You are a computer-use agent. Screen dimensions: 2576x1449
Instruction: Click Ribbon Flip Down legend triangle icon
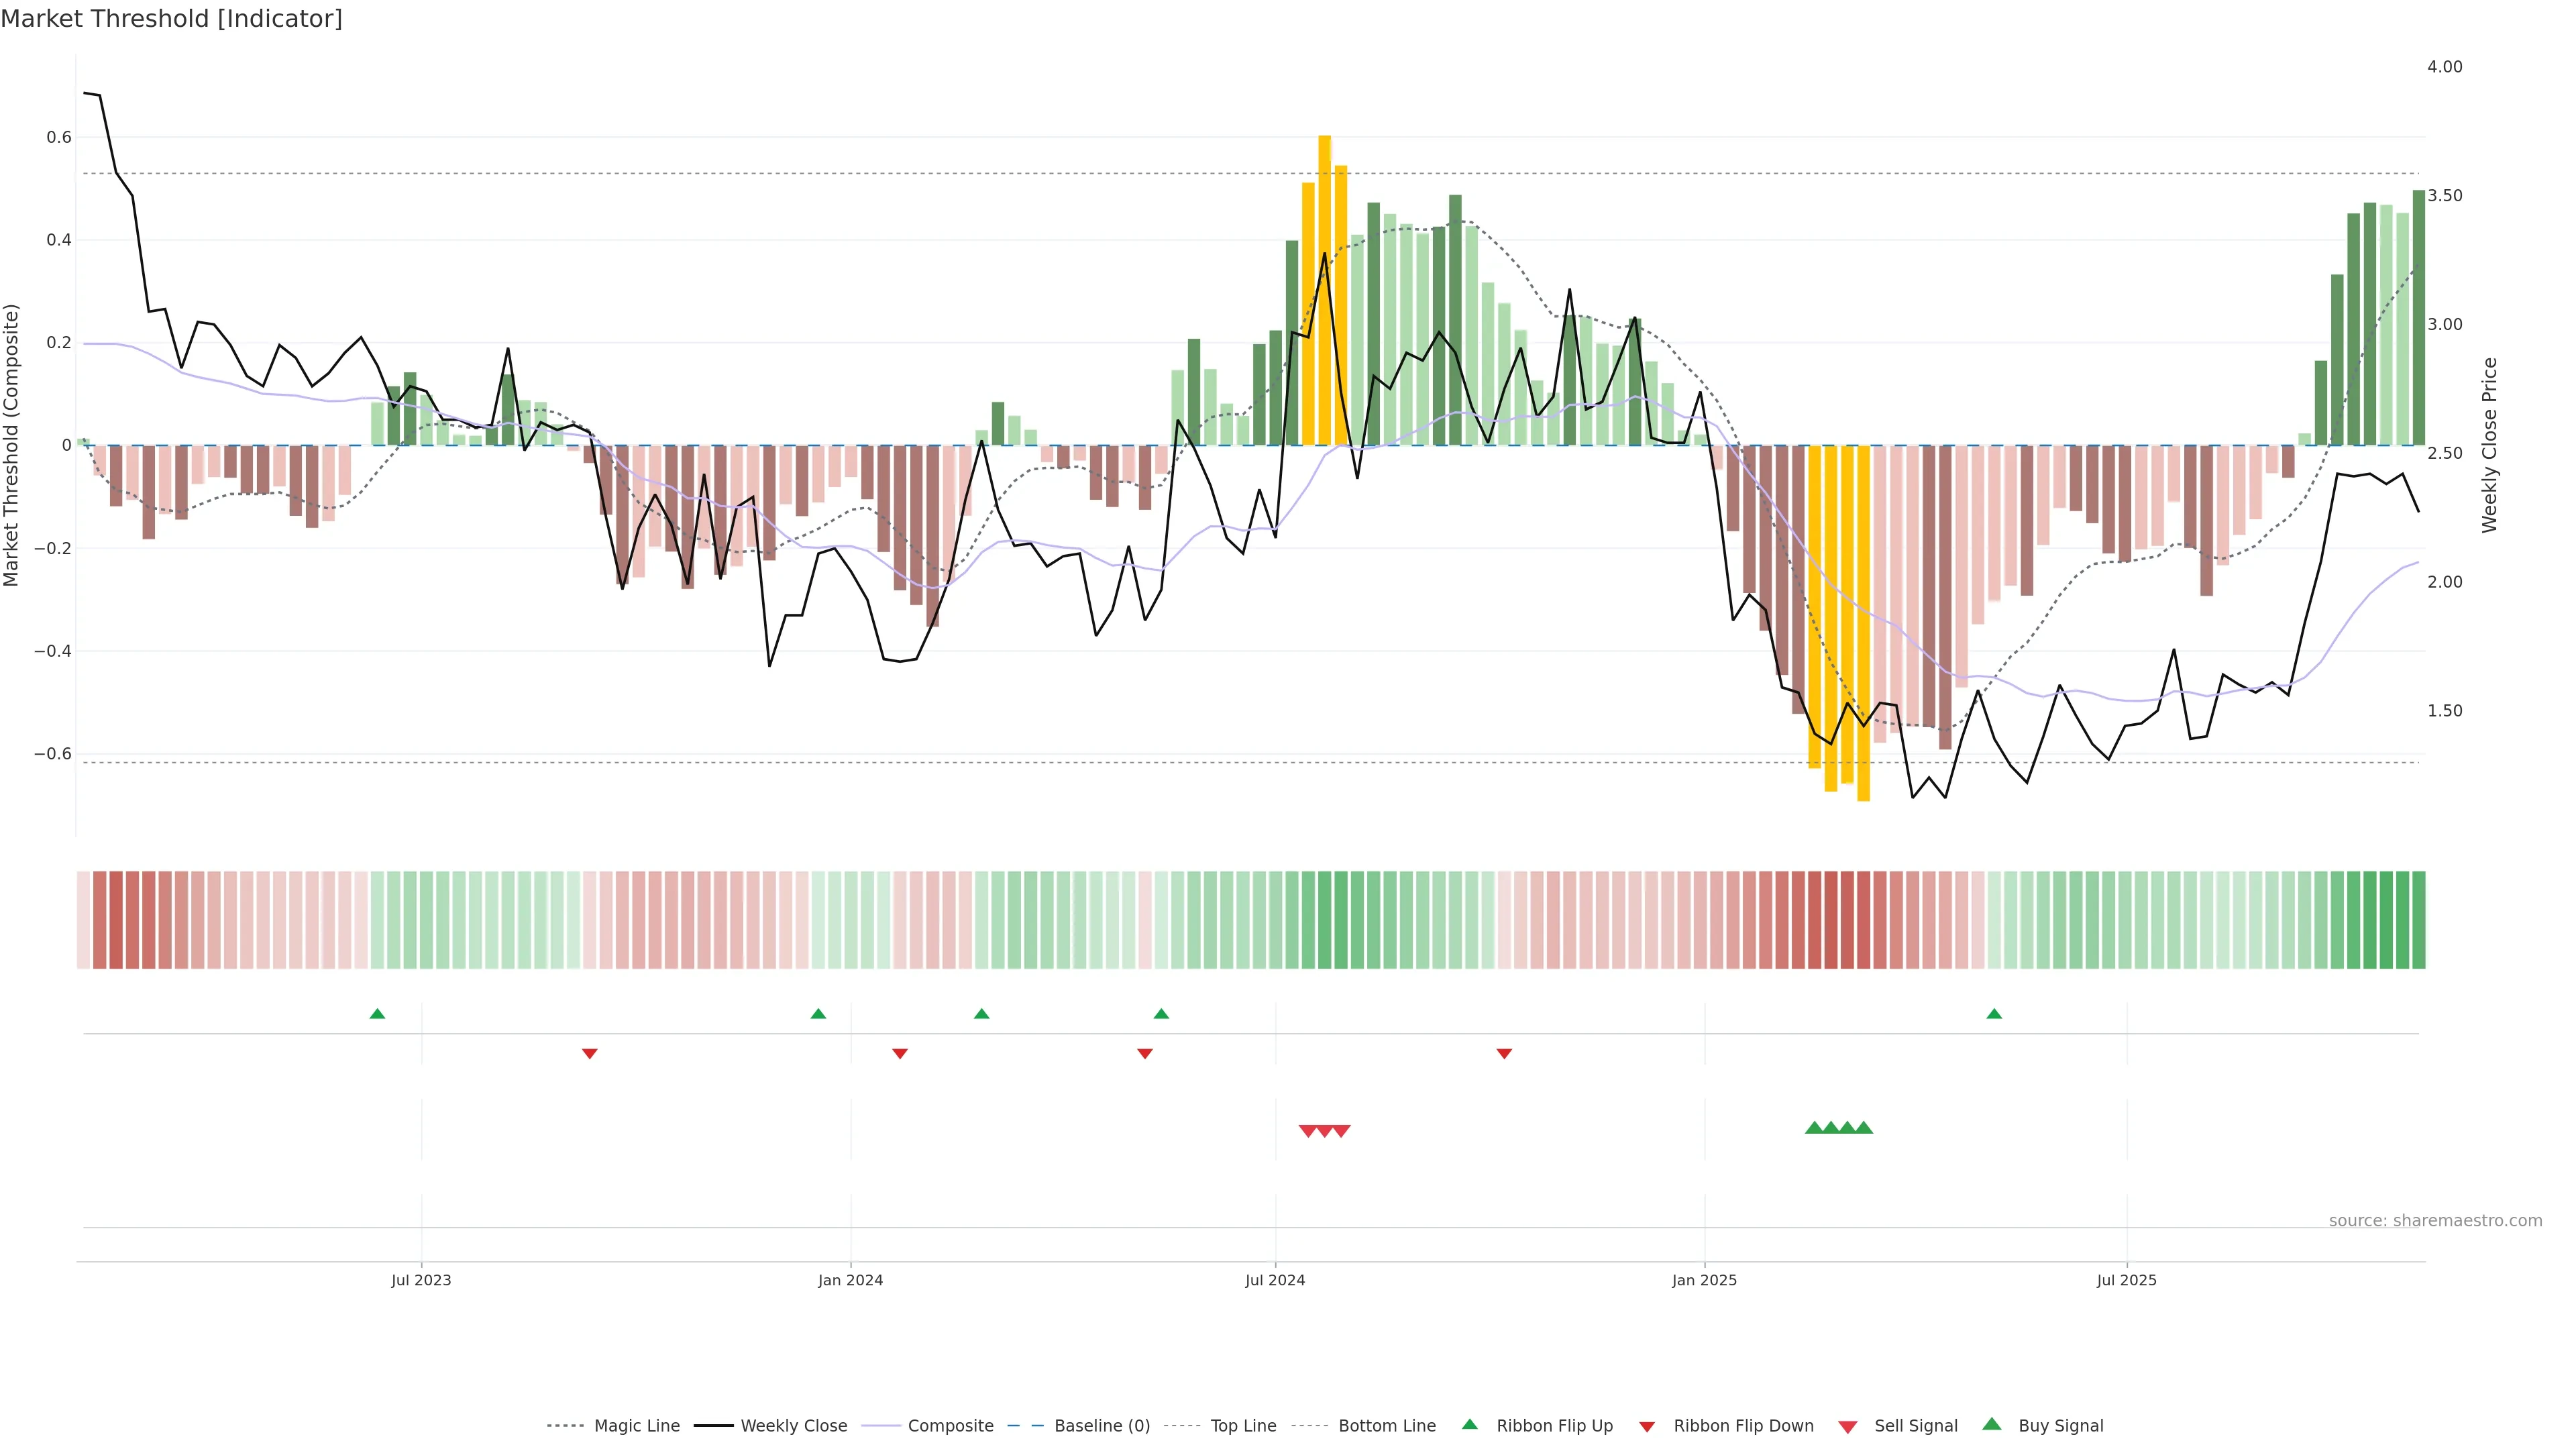[1647, 1426]
